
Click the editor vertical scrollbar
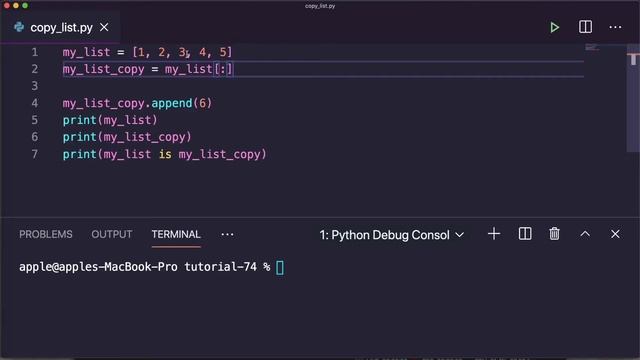click(x=633, y=98)
